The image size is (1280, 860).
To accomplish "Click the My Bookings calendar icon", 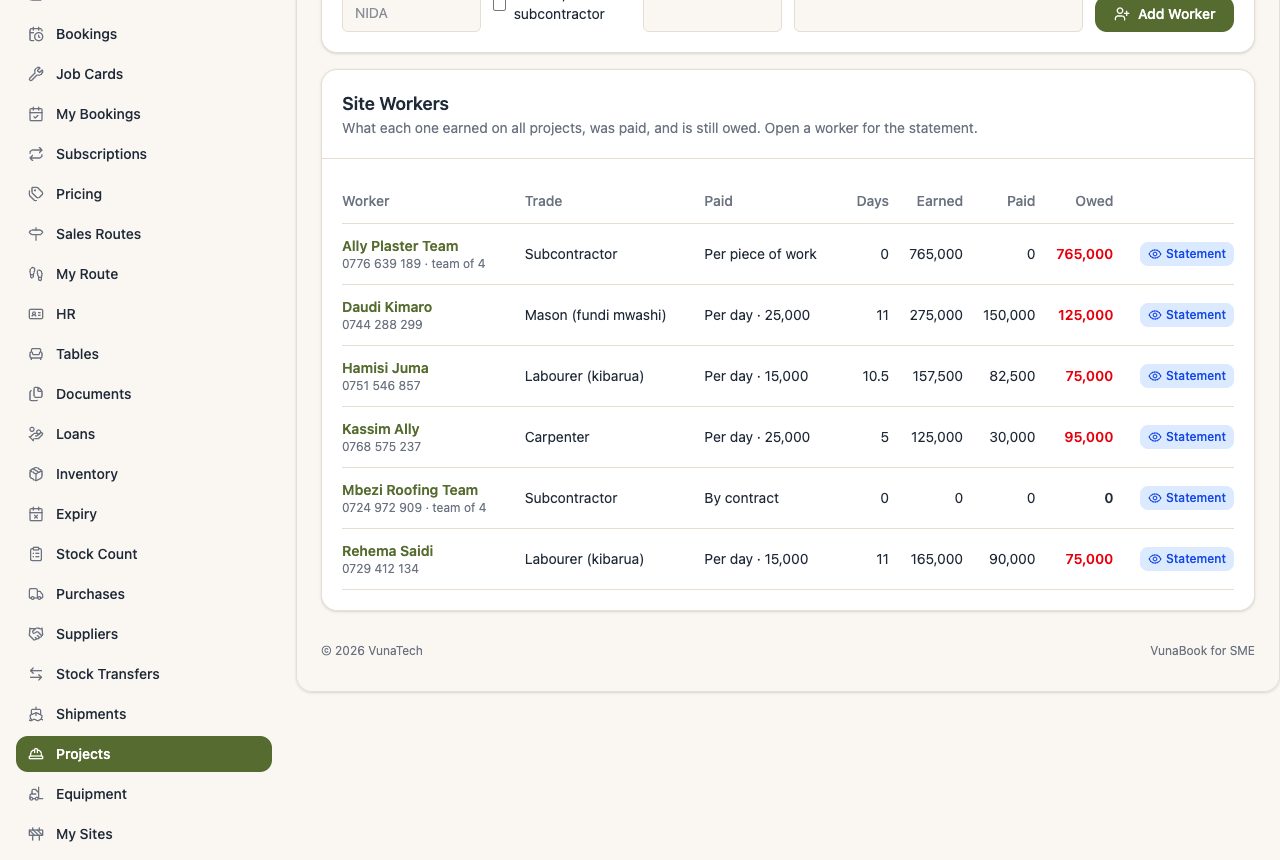I will [x=36, y=114].
